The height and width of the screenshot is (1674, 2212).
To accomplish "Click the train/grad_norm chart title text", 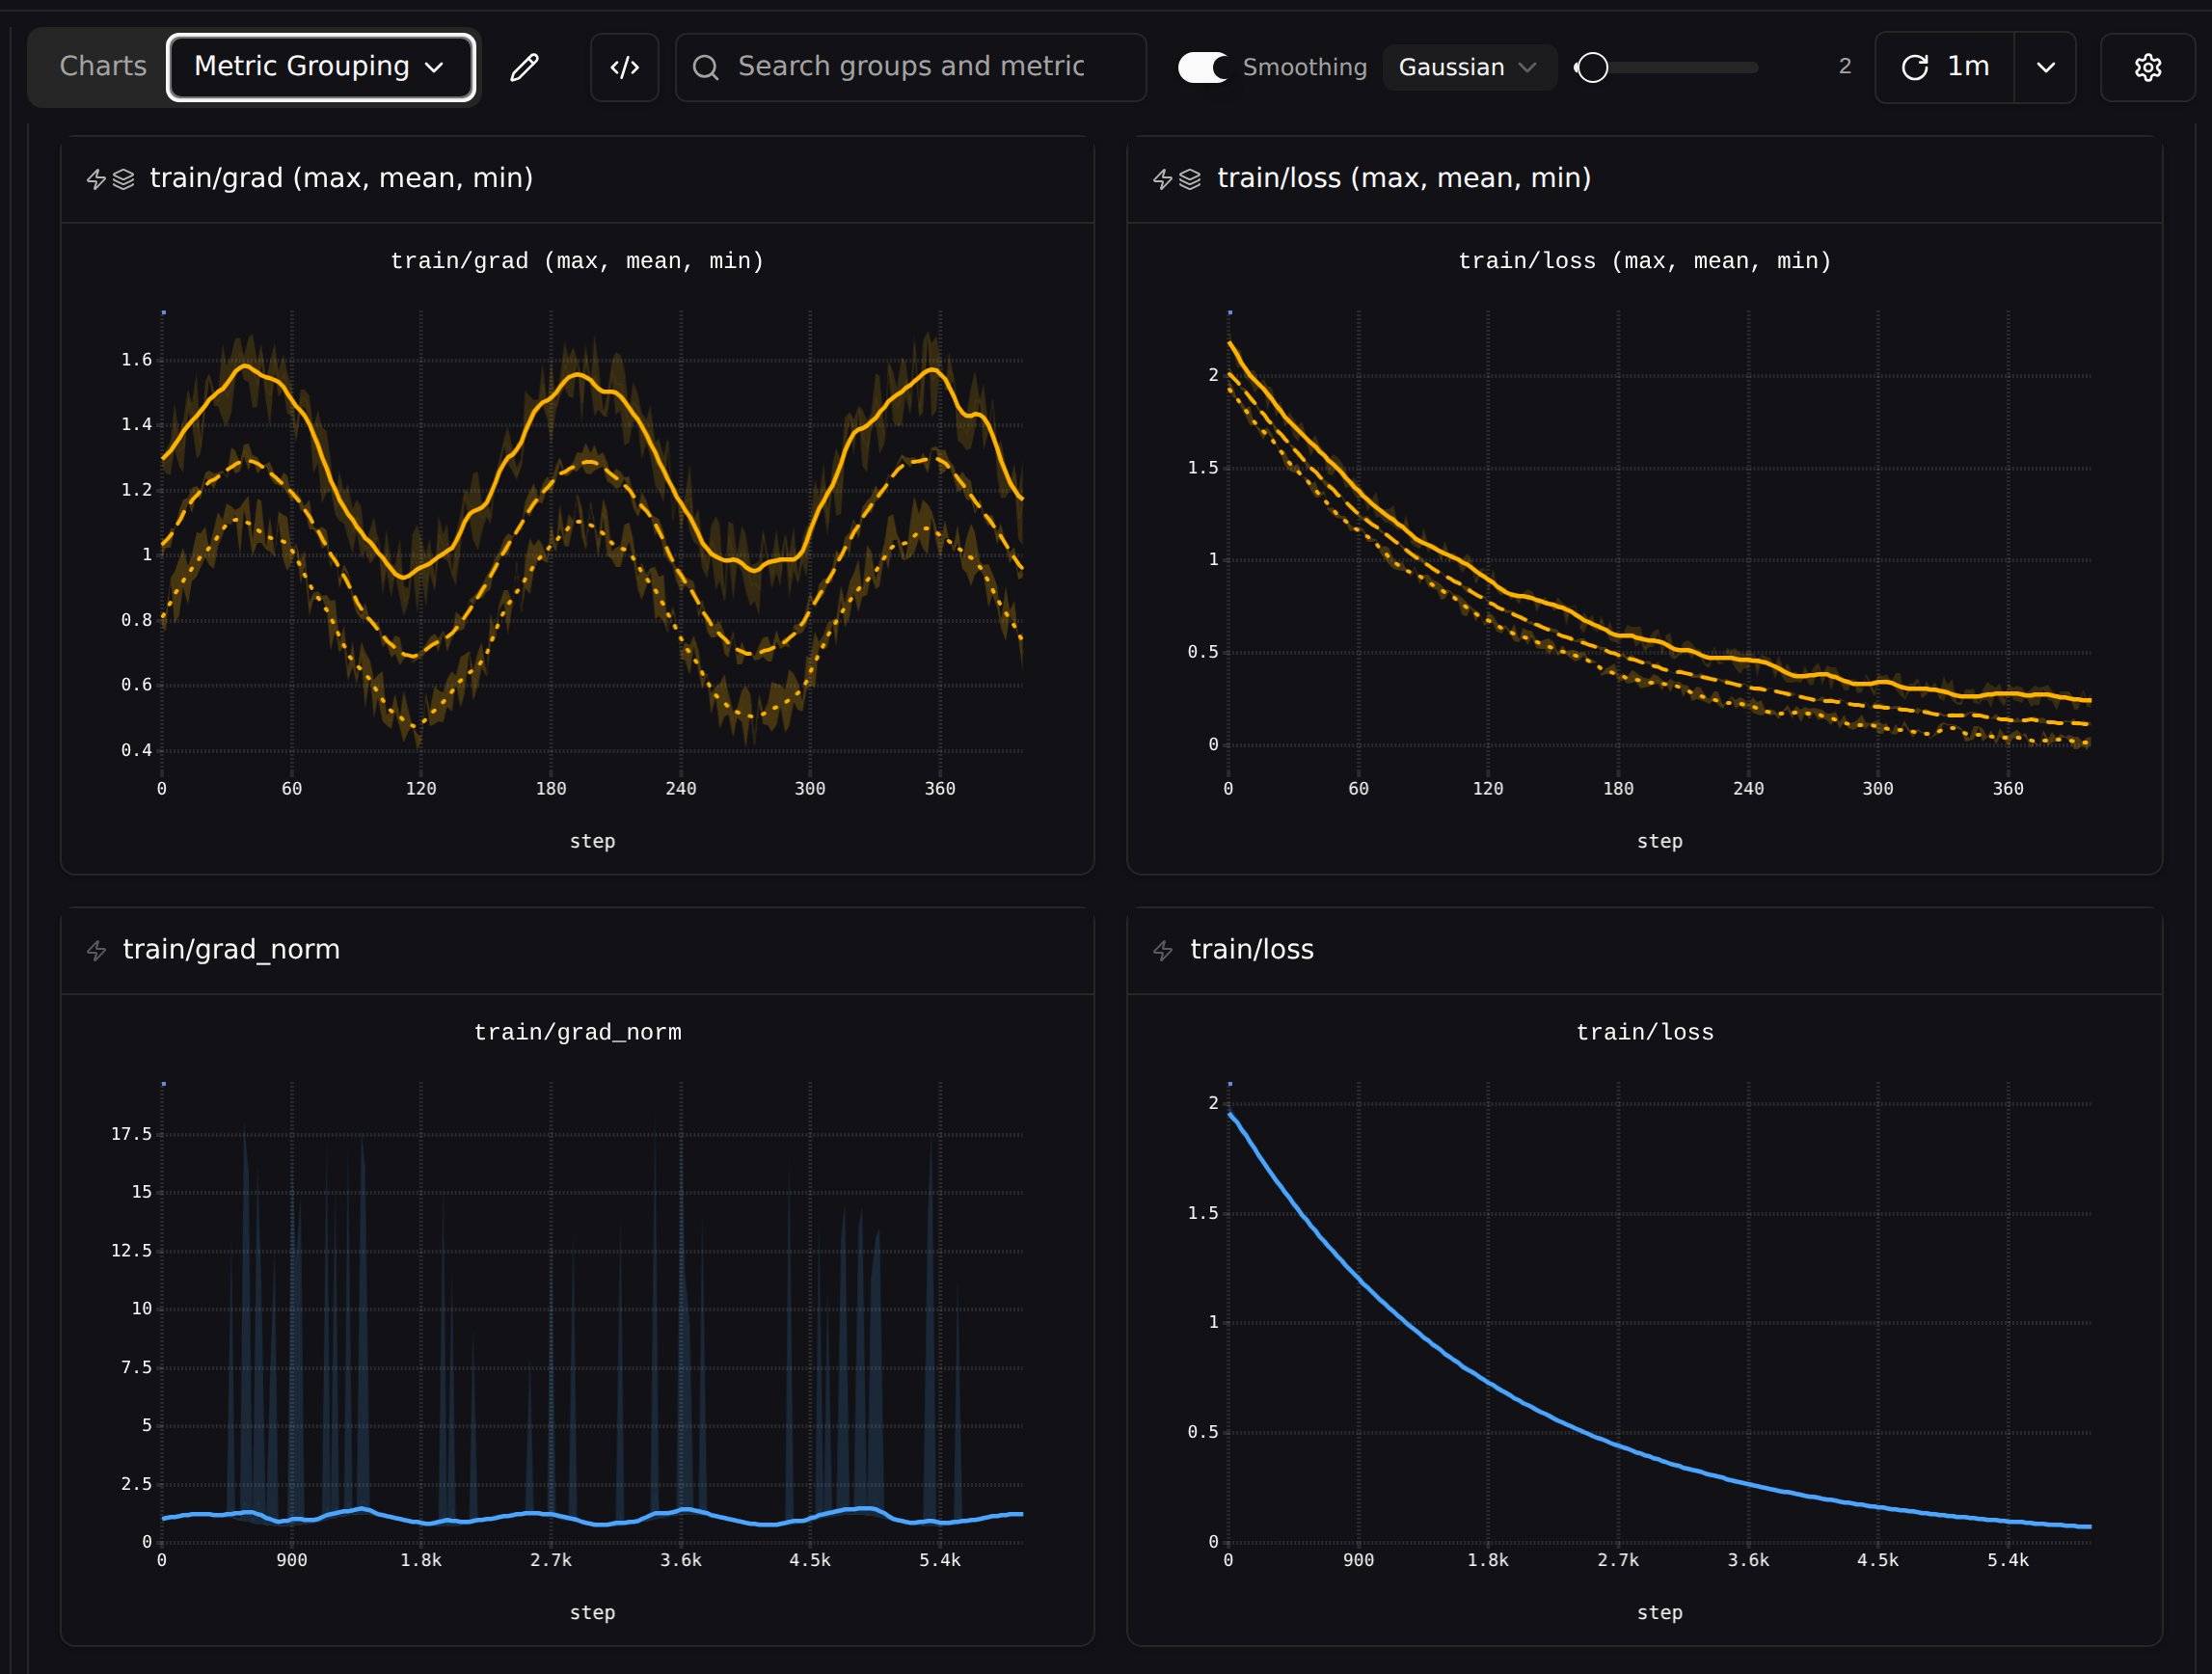I will point(577,1032).
